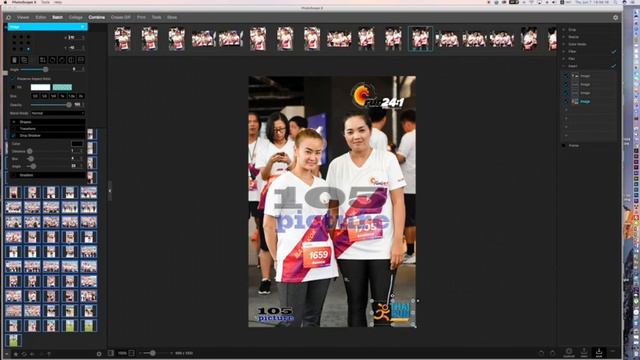Click the Opacity slider handle

(x=69, y=105)
